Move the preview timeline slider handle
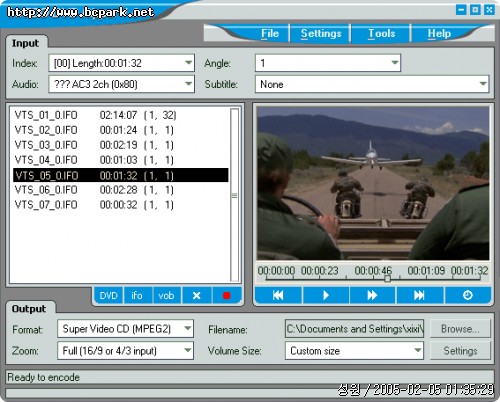Viewport: 500px width, 402px height. point(387,278)
